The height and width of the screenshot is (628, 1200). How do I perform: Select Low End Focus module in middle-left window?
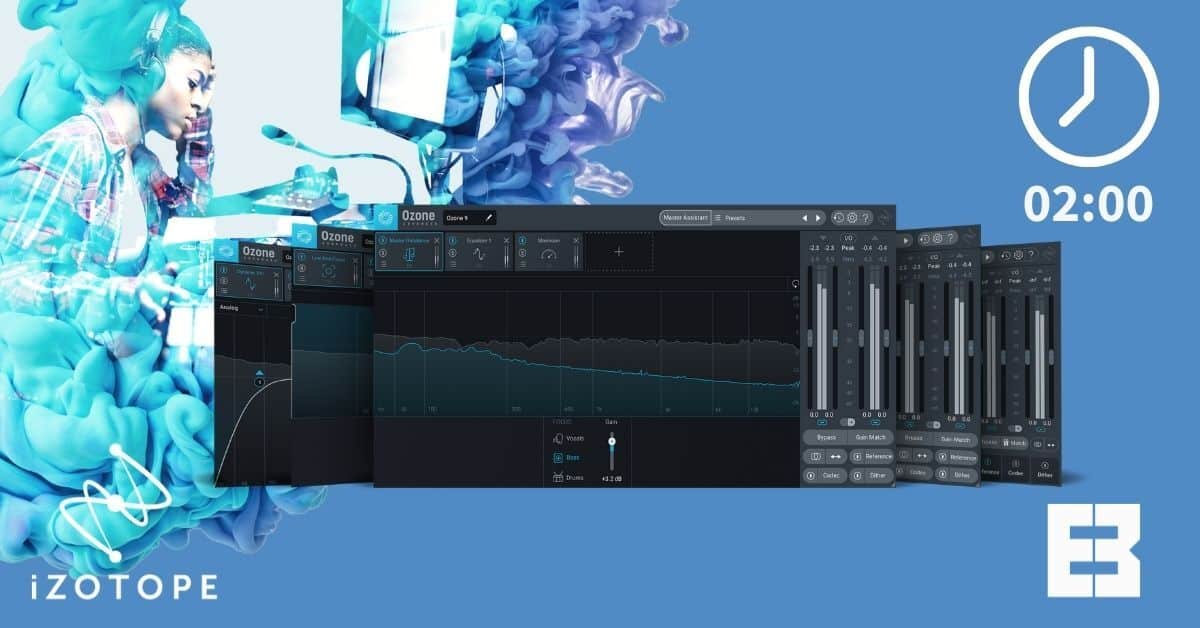328,268
